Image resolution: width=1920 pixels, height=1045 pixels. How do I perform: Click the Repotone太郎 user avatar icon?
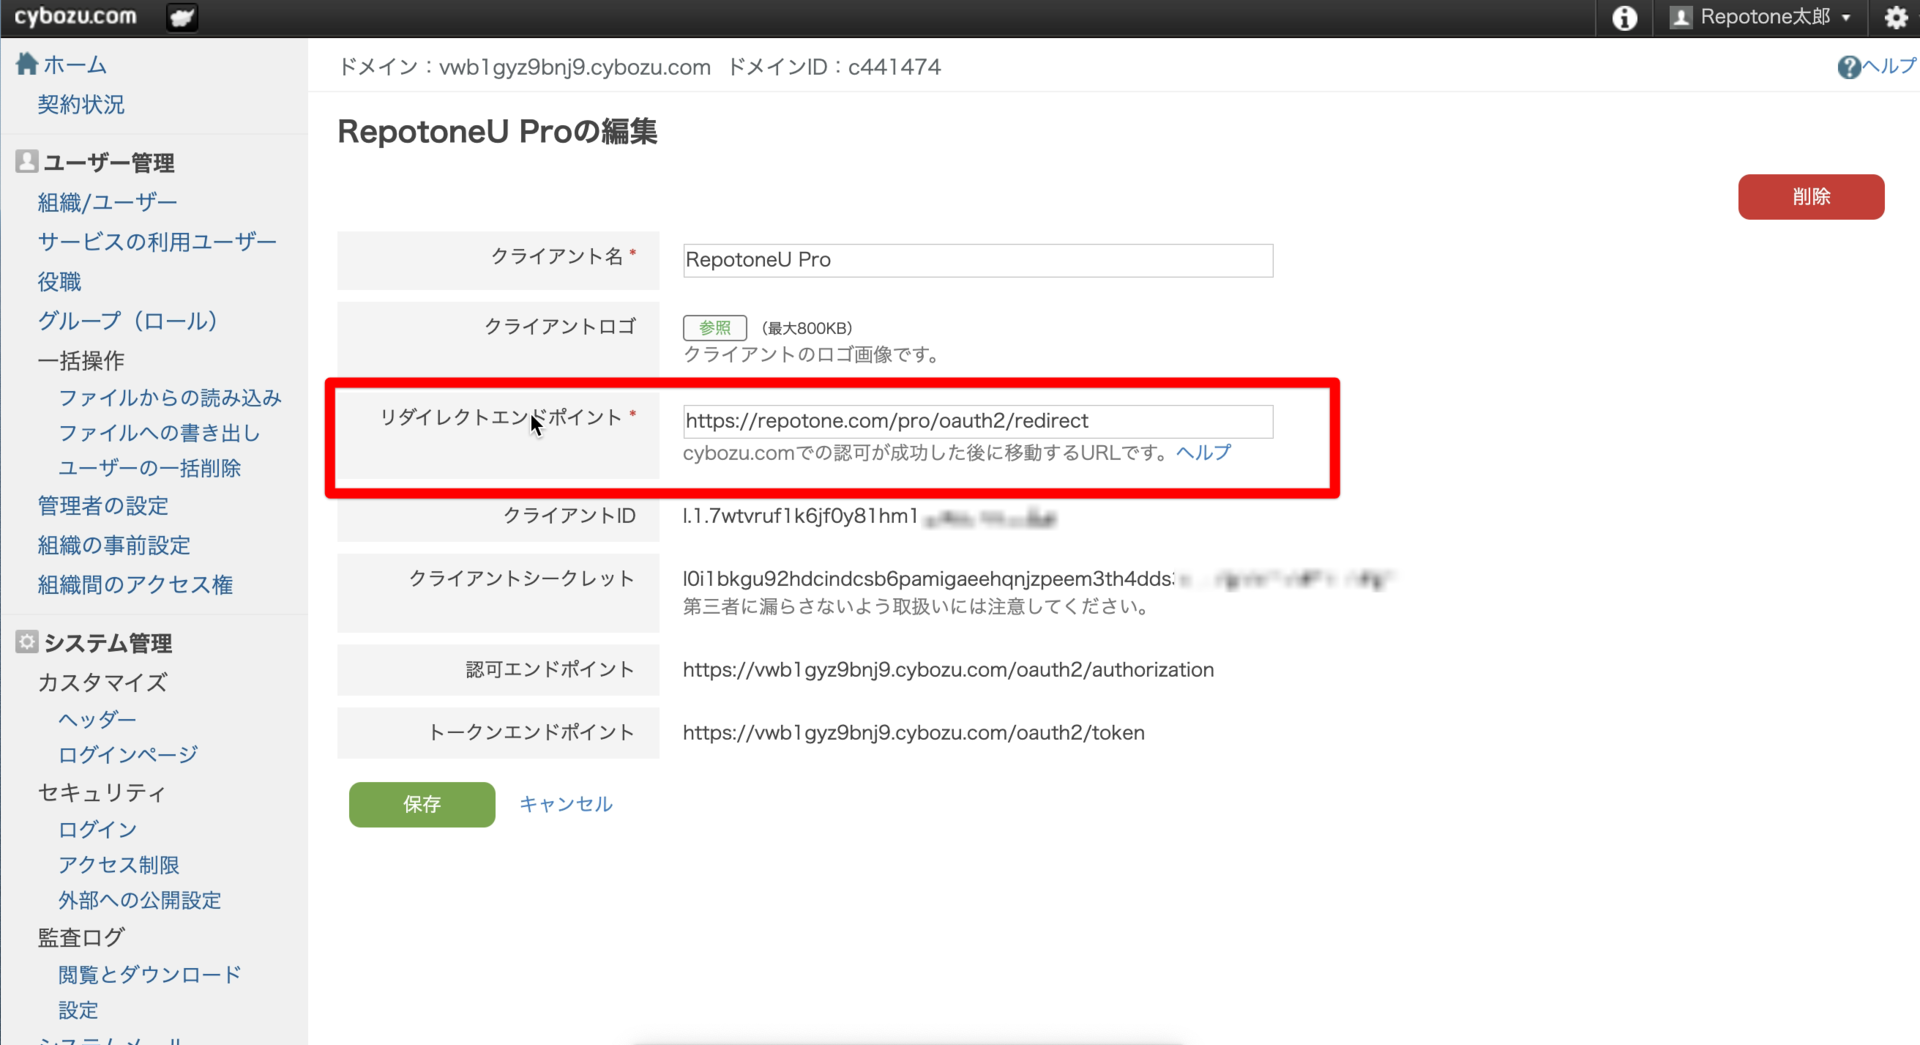coord(1681,17)
